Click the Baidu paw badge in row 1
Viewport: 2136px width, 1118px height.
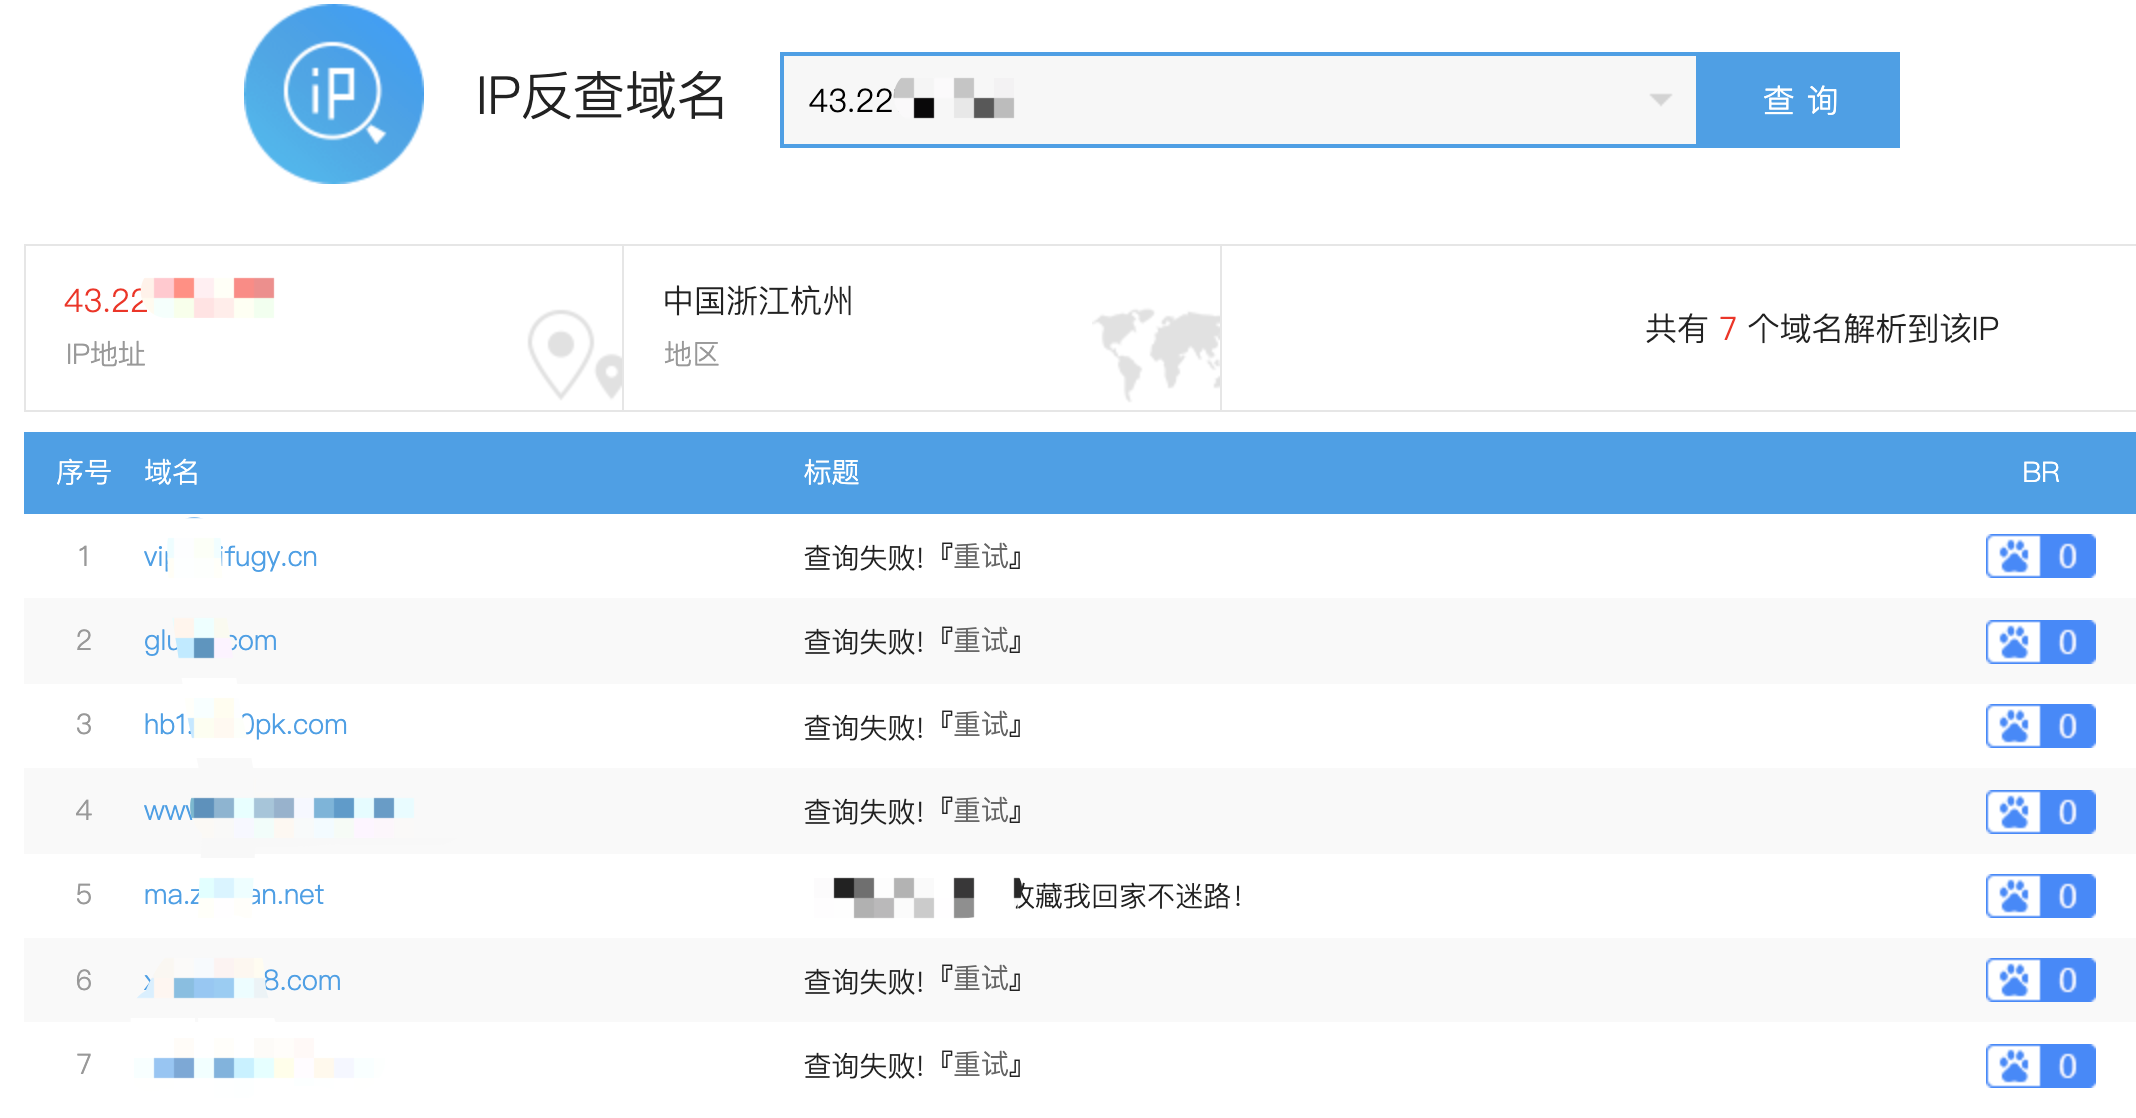2039,557
